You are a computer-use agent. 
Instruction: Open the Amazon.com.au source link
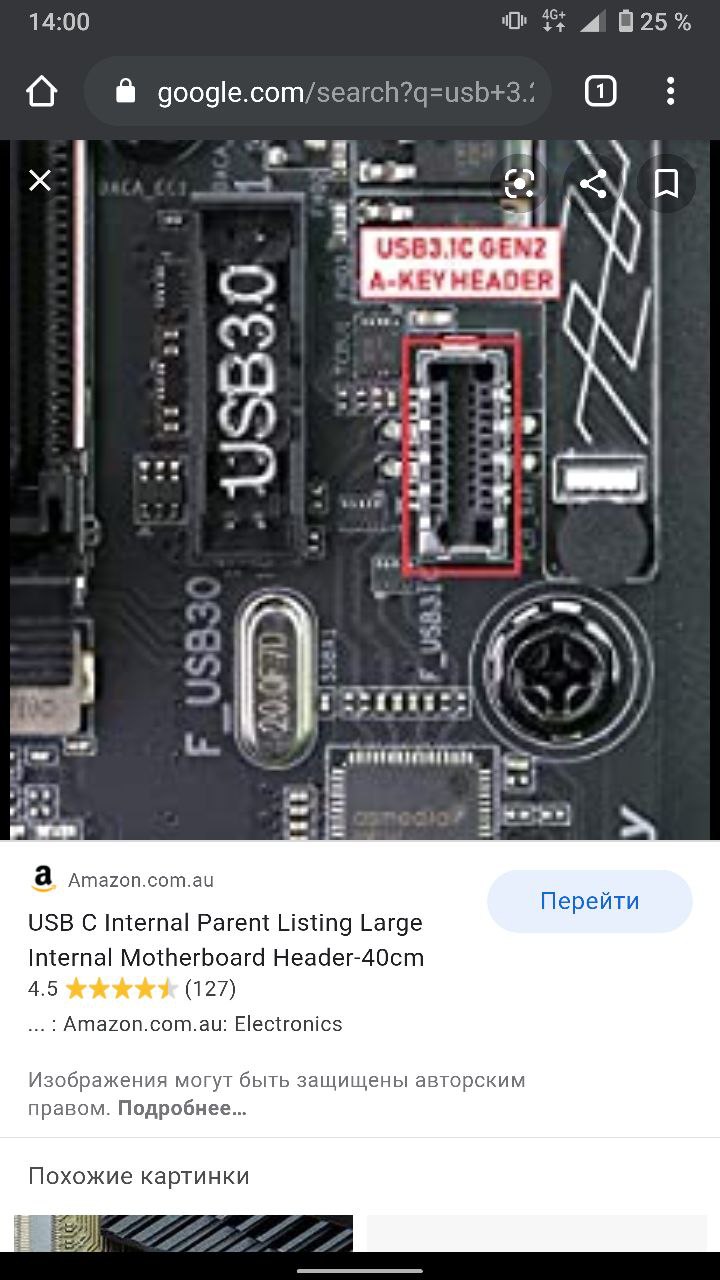(141, 880)
